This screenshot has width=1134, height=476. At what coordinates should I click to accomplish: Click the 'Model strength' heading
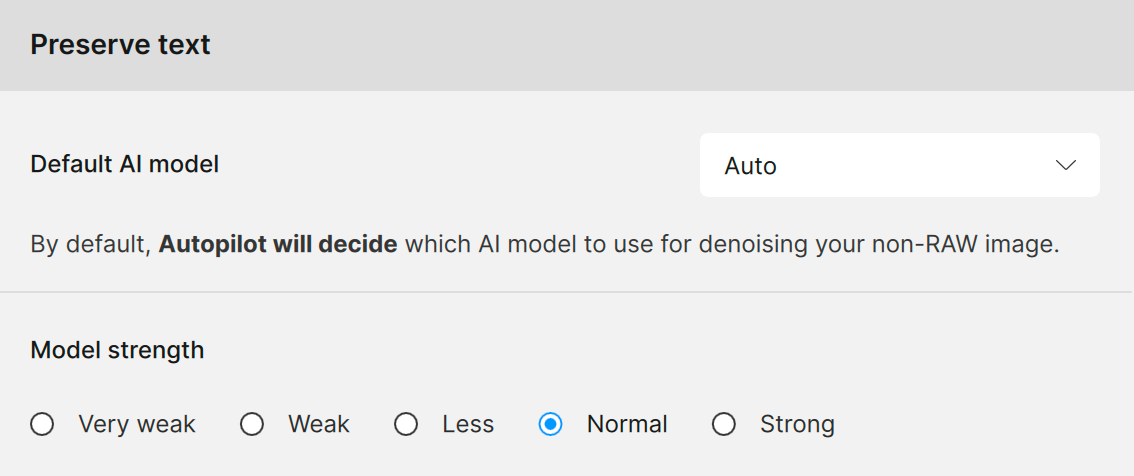(x=117, y=350)
